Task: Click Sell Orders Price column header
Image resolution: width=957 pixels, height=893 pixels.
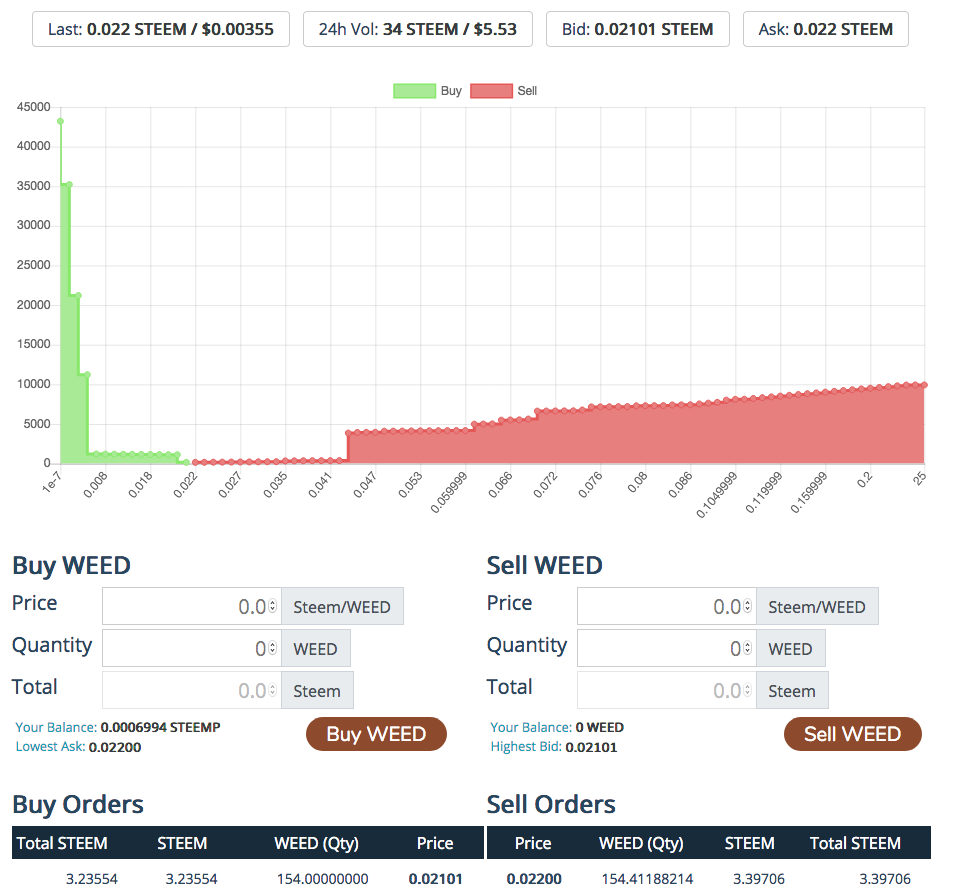Action: 533,844
